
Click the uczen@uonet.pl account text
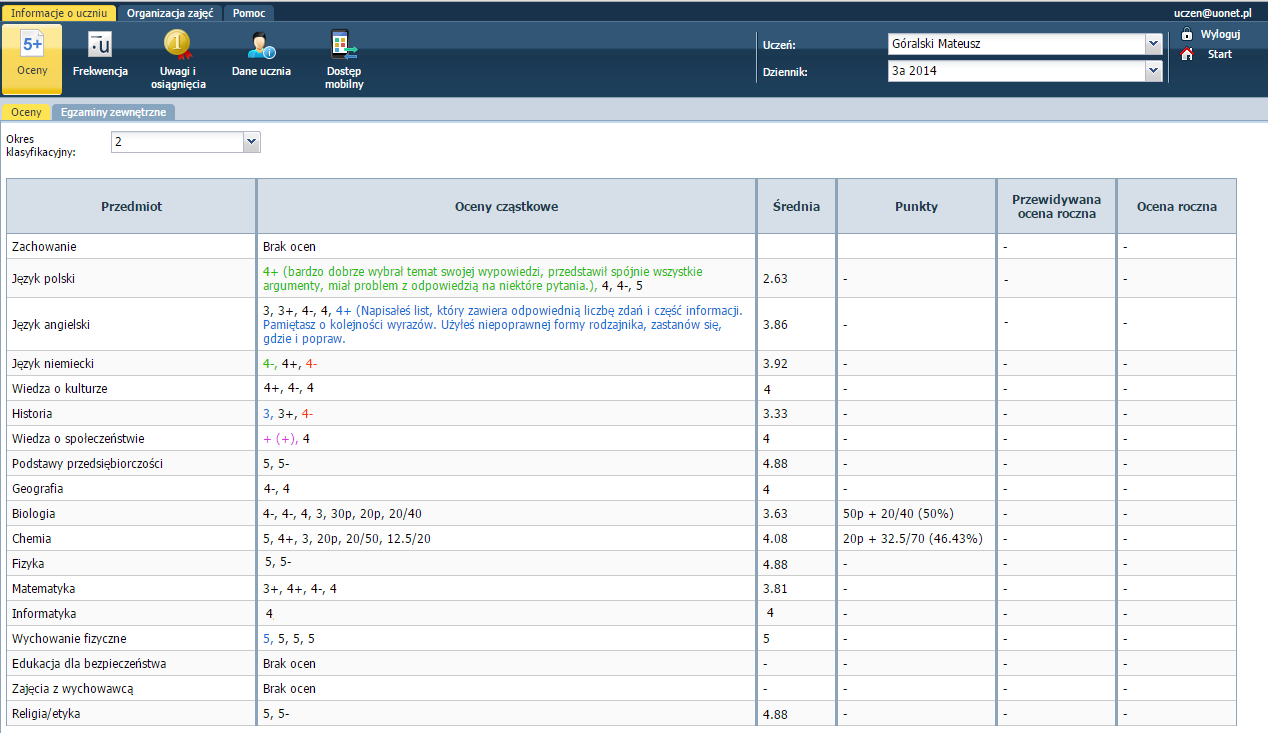(x=1213, y=13)
